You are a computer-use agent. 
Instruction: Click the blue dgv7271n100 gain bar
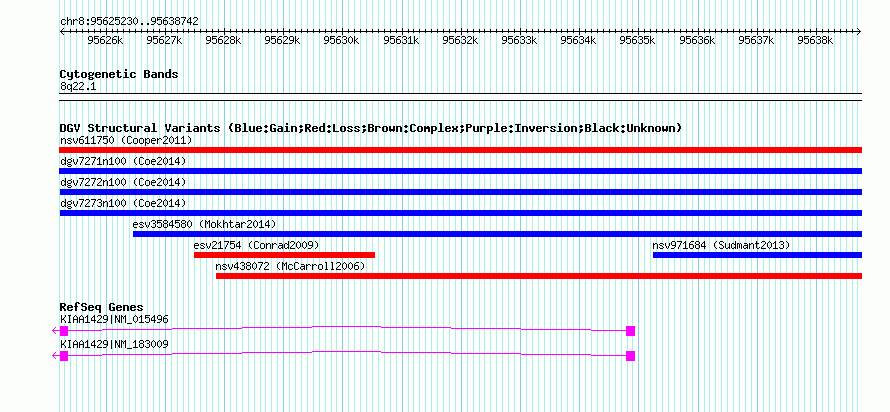(x=461, y=171)
